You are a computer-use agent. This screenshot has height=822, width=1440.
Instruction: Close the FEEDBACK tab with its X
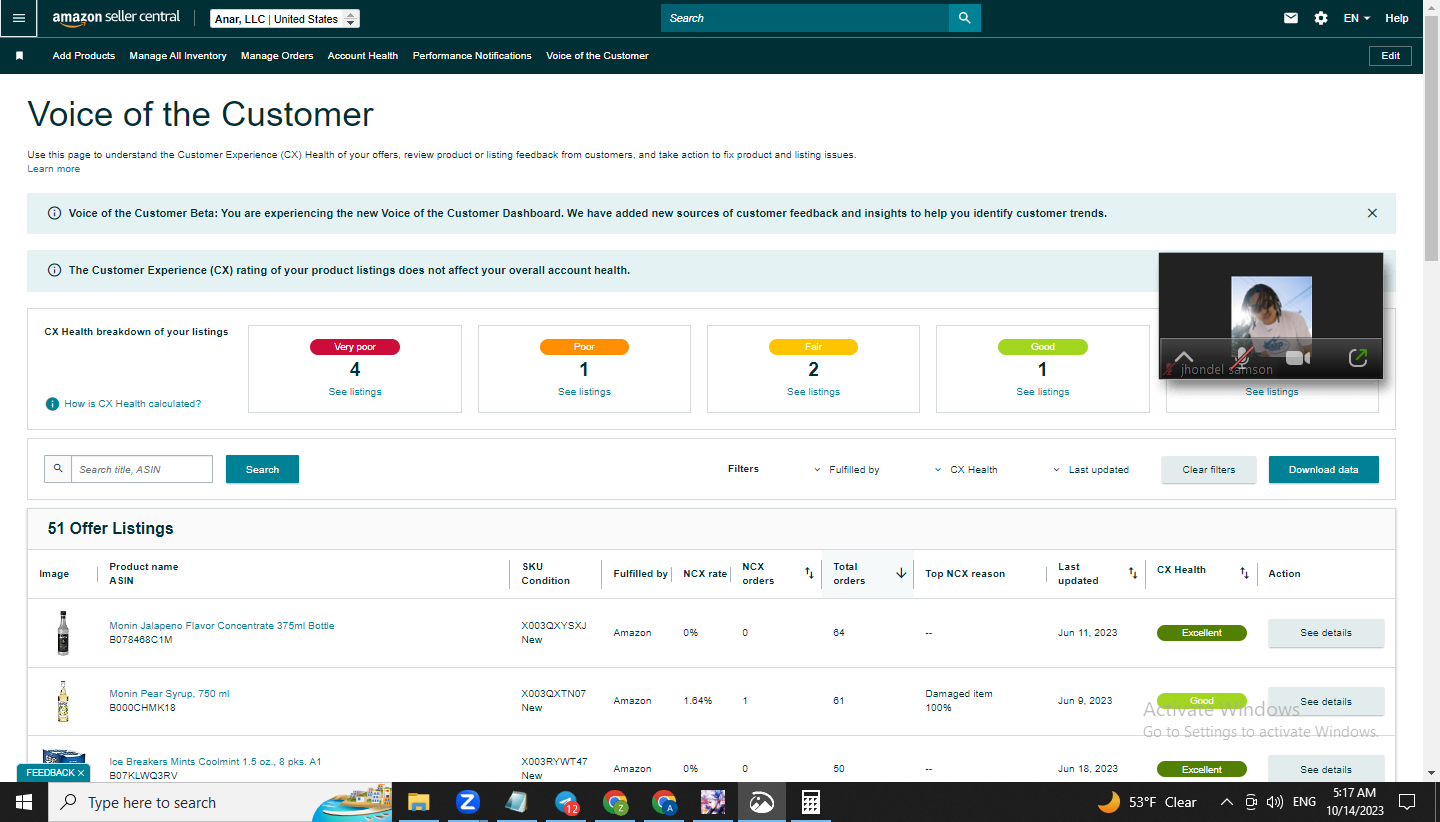coord(81,773)
